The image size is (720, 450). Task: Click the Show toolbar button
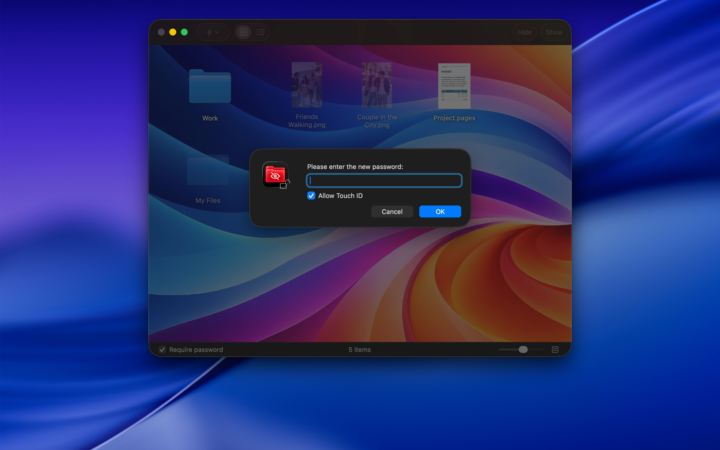tap(554, 32)
